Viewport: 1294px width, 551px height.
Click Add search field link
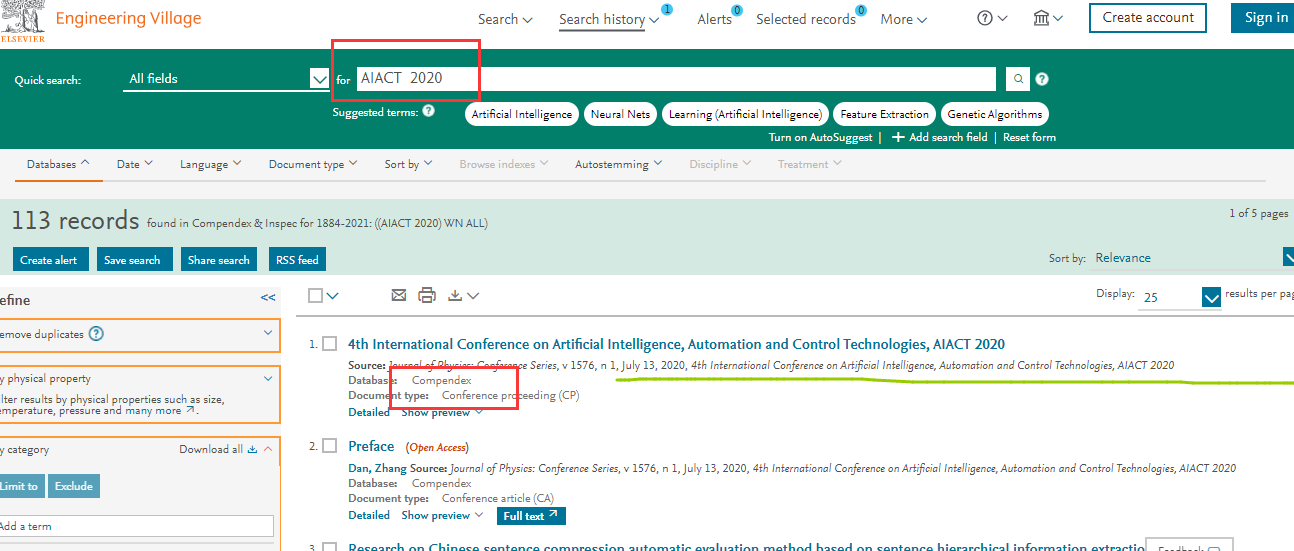[x=940, y=137]
